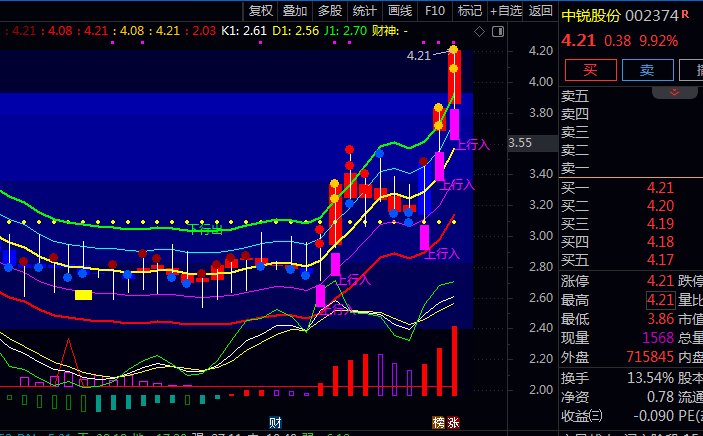Click the 0.38 price change value

(x=617, y=41)
